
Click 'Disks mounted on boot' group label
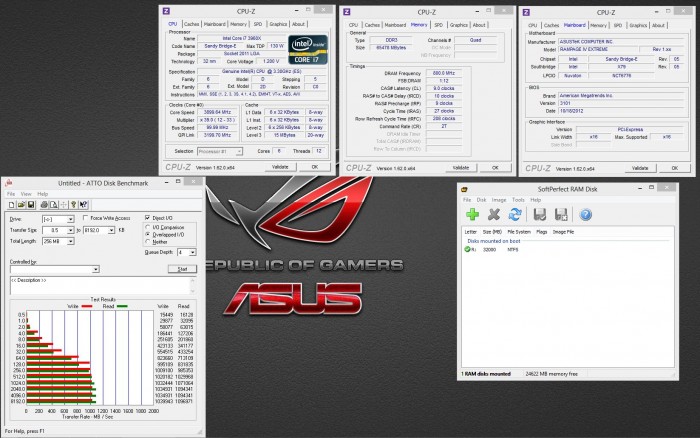(493, 241)
